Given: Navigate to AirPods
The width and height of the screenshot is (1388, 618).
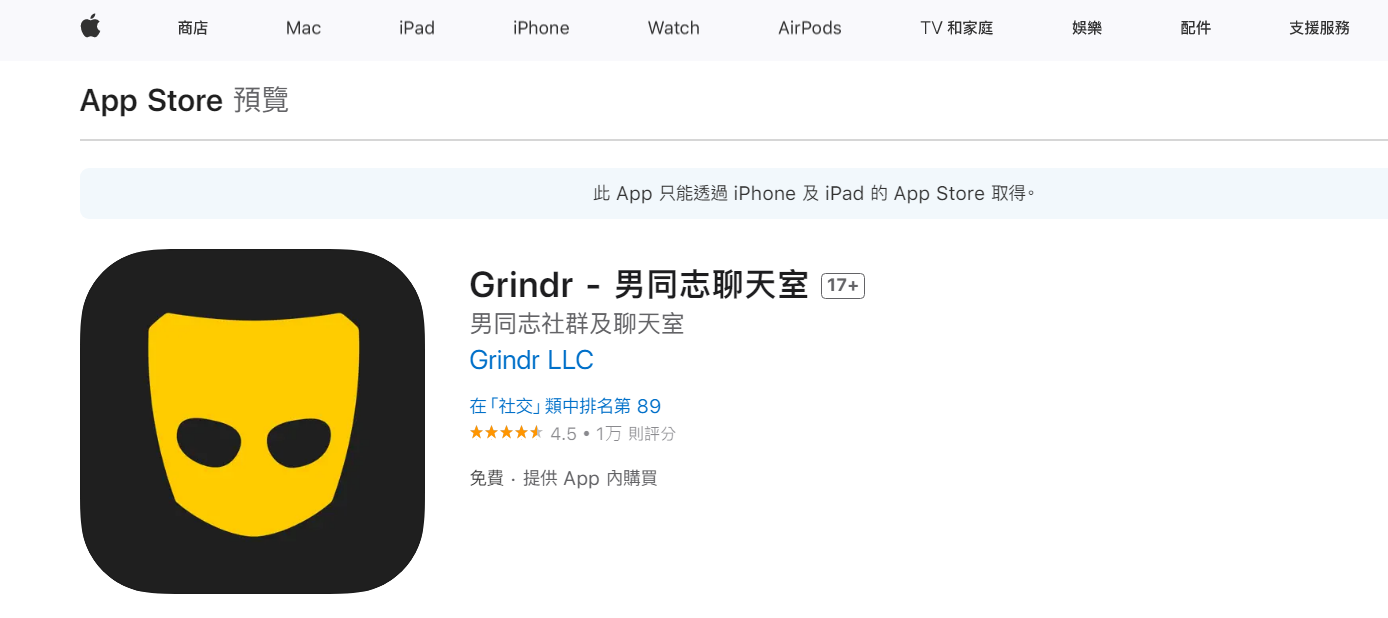Looking at the screenshot, I should 810,28.
